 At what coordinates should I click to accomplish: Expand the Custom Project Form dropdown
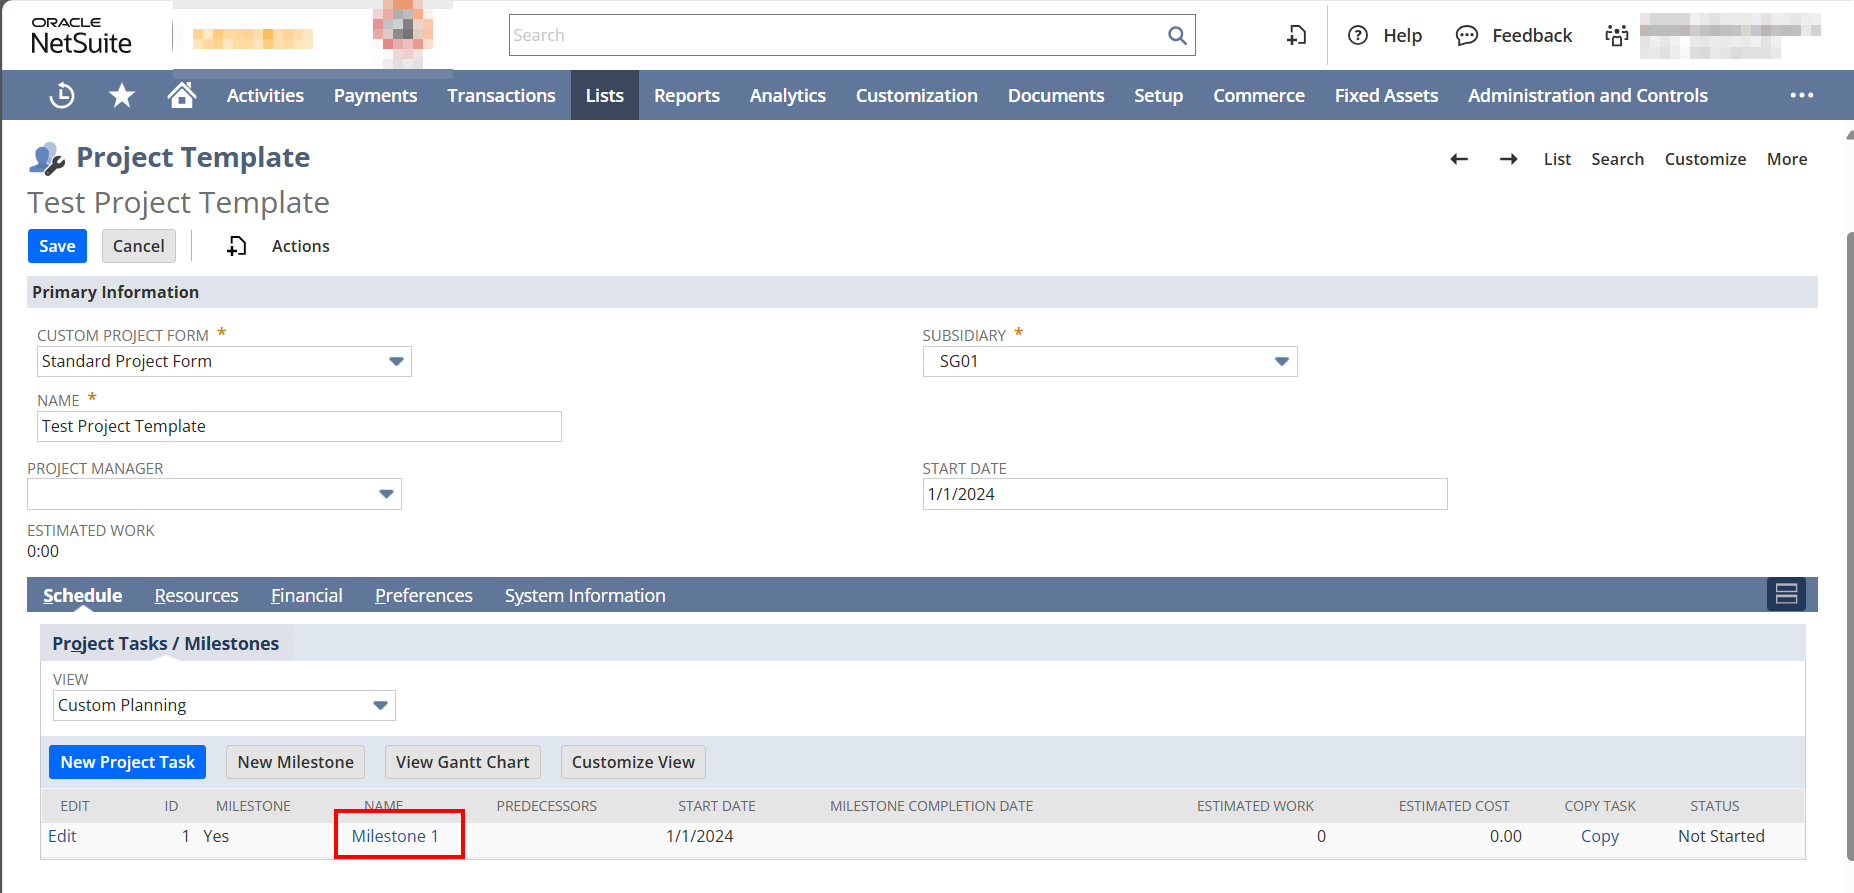396,362
